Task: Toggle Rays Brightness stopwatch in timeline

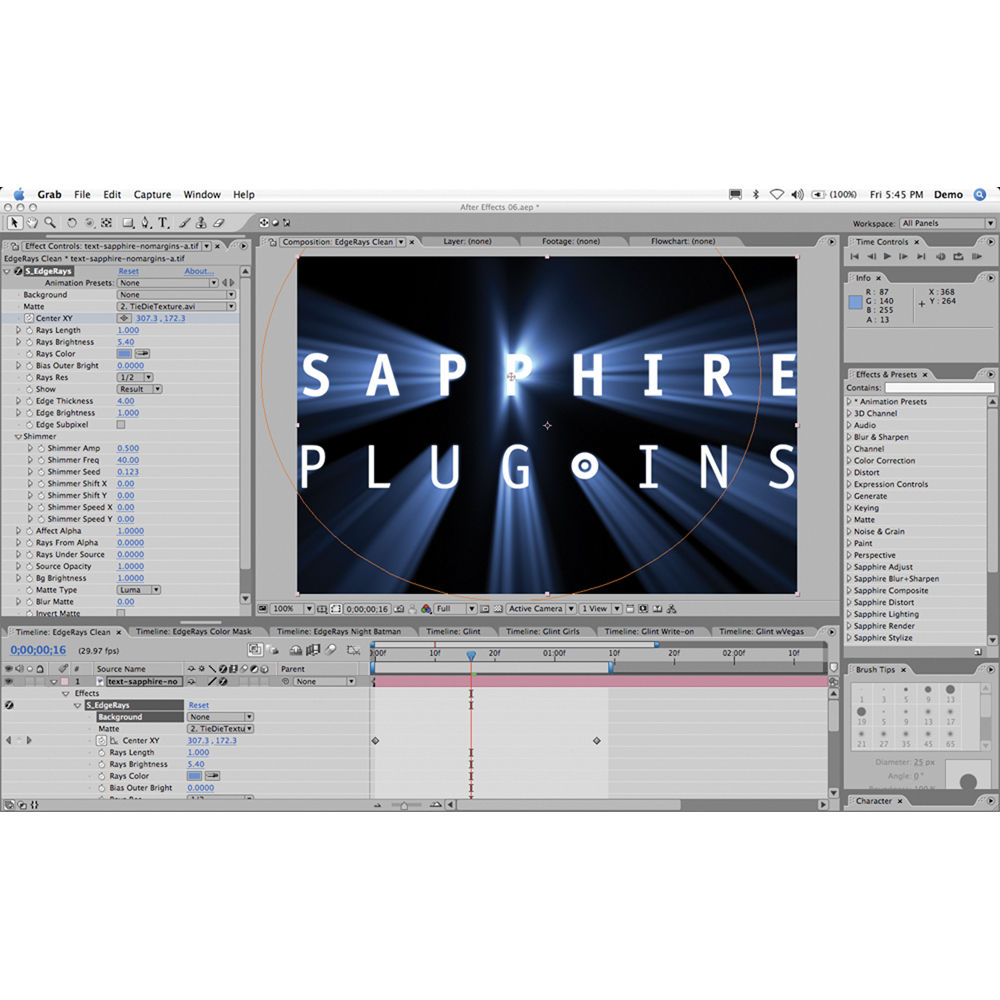Action: (x=101, y=764)
